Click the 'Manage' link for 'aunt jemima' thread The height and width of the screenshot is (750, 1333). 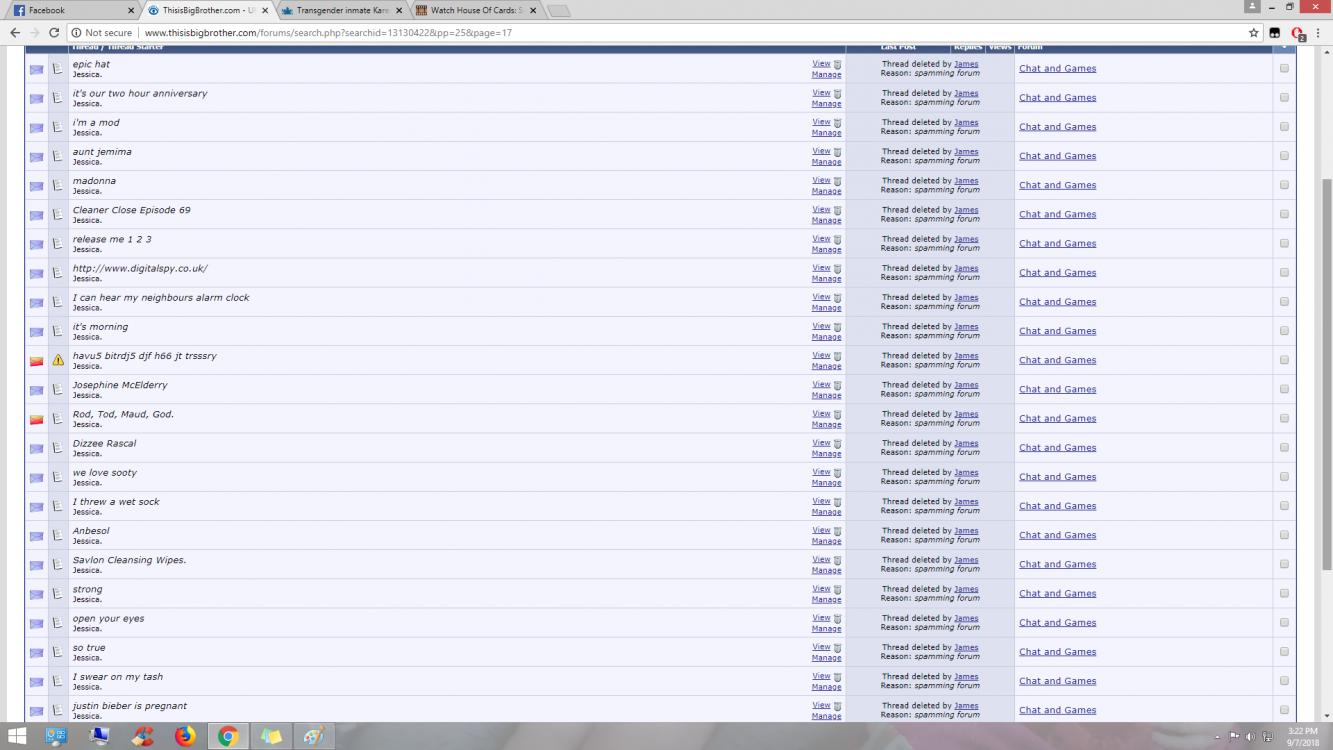[x=826, y=162]
